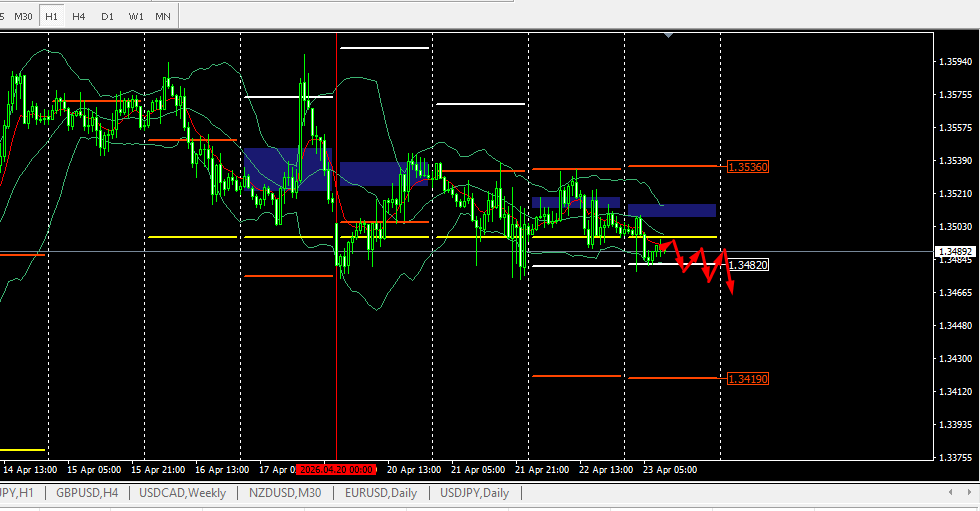This screenshot has height=511, width=980.
Task: Click 1.34665 on the price scale
Action: (956, 292)
